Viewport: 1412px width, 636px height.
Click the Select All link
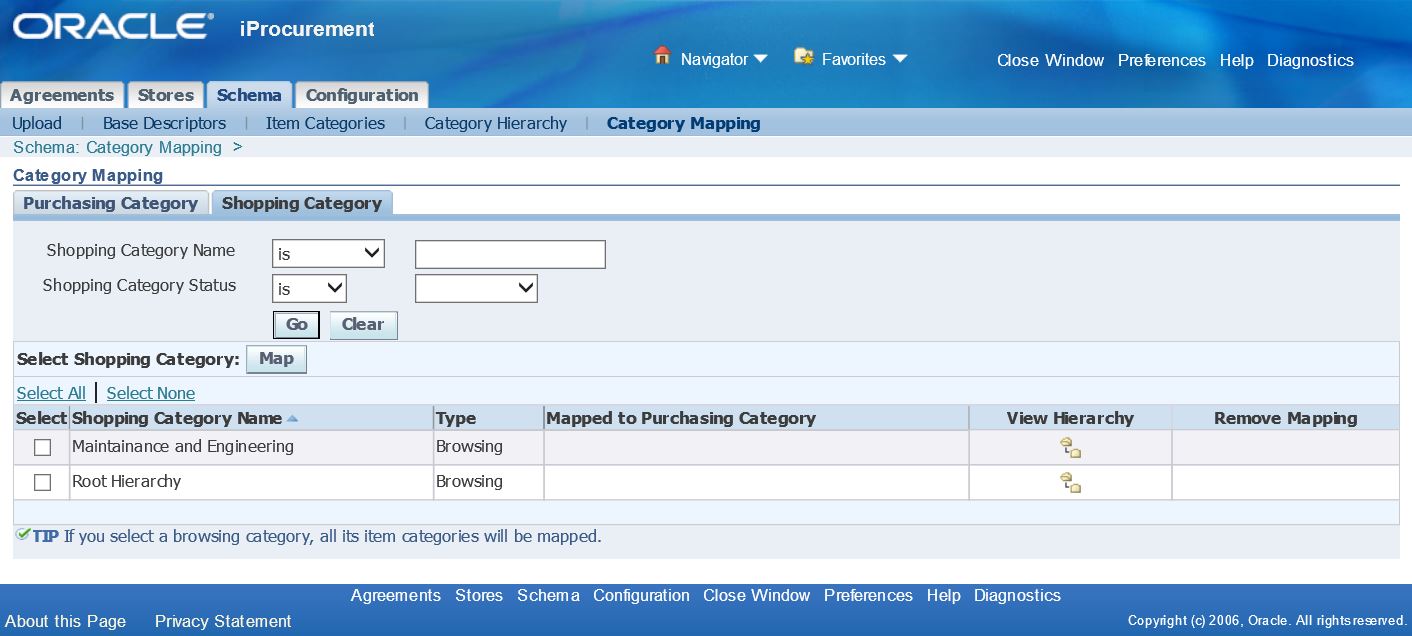[51, 393]
